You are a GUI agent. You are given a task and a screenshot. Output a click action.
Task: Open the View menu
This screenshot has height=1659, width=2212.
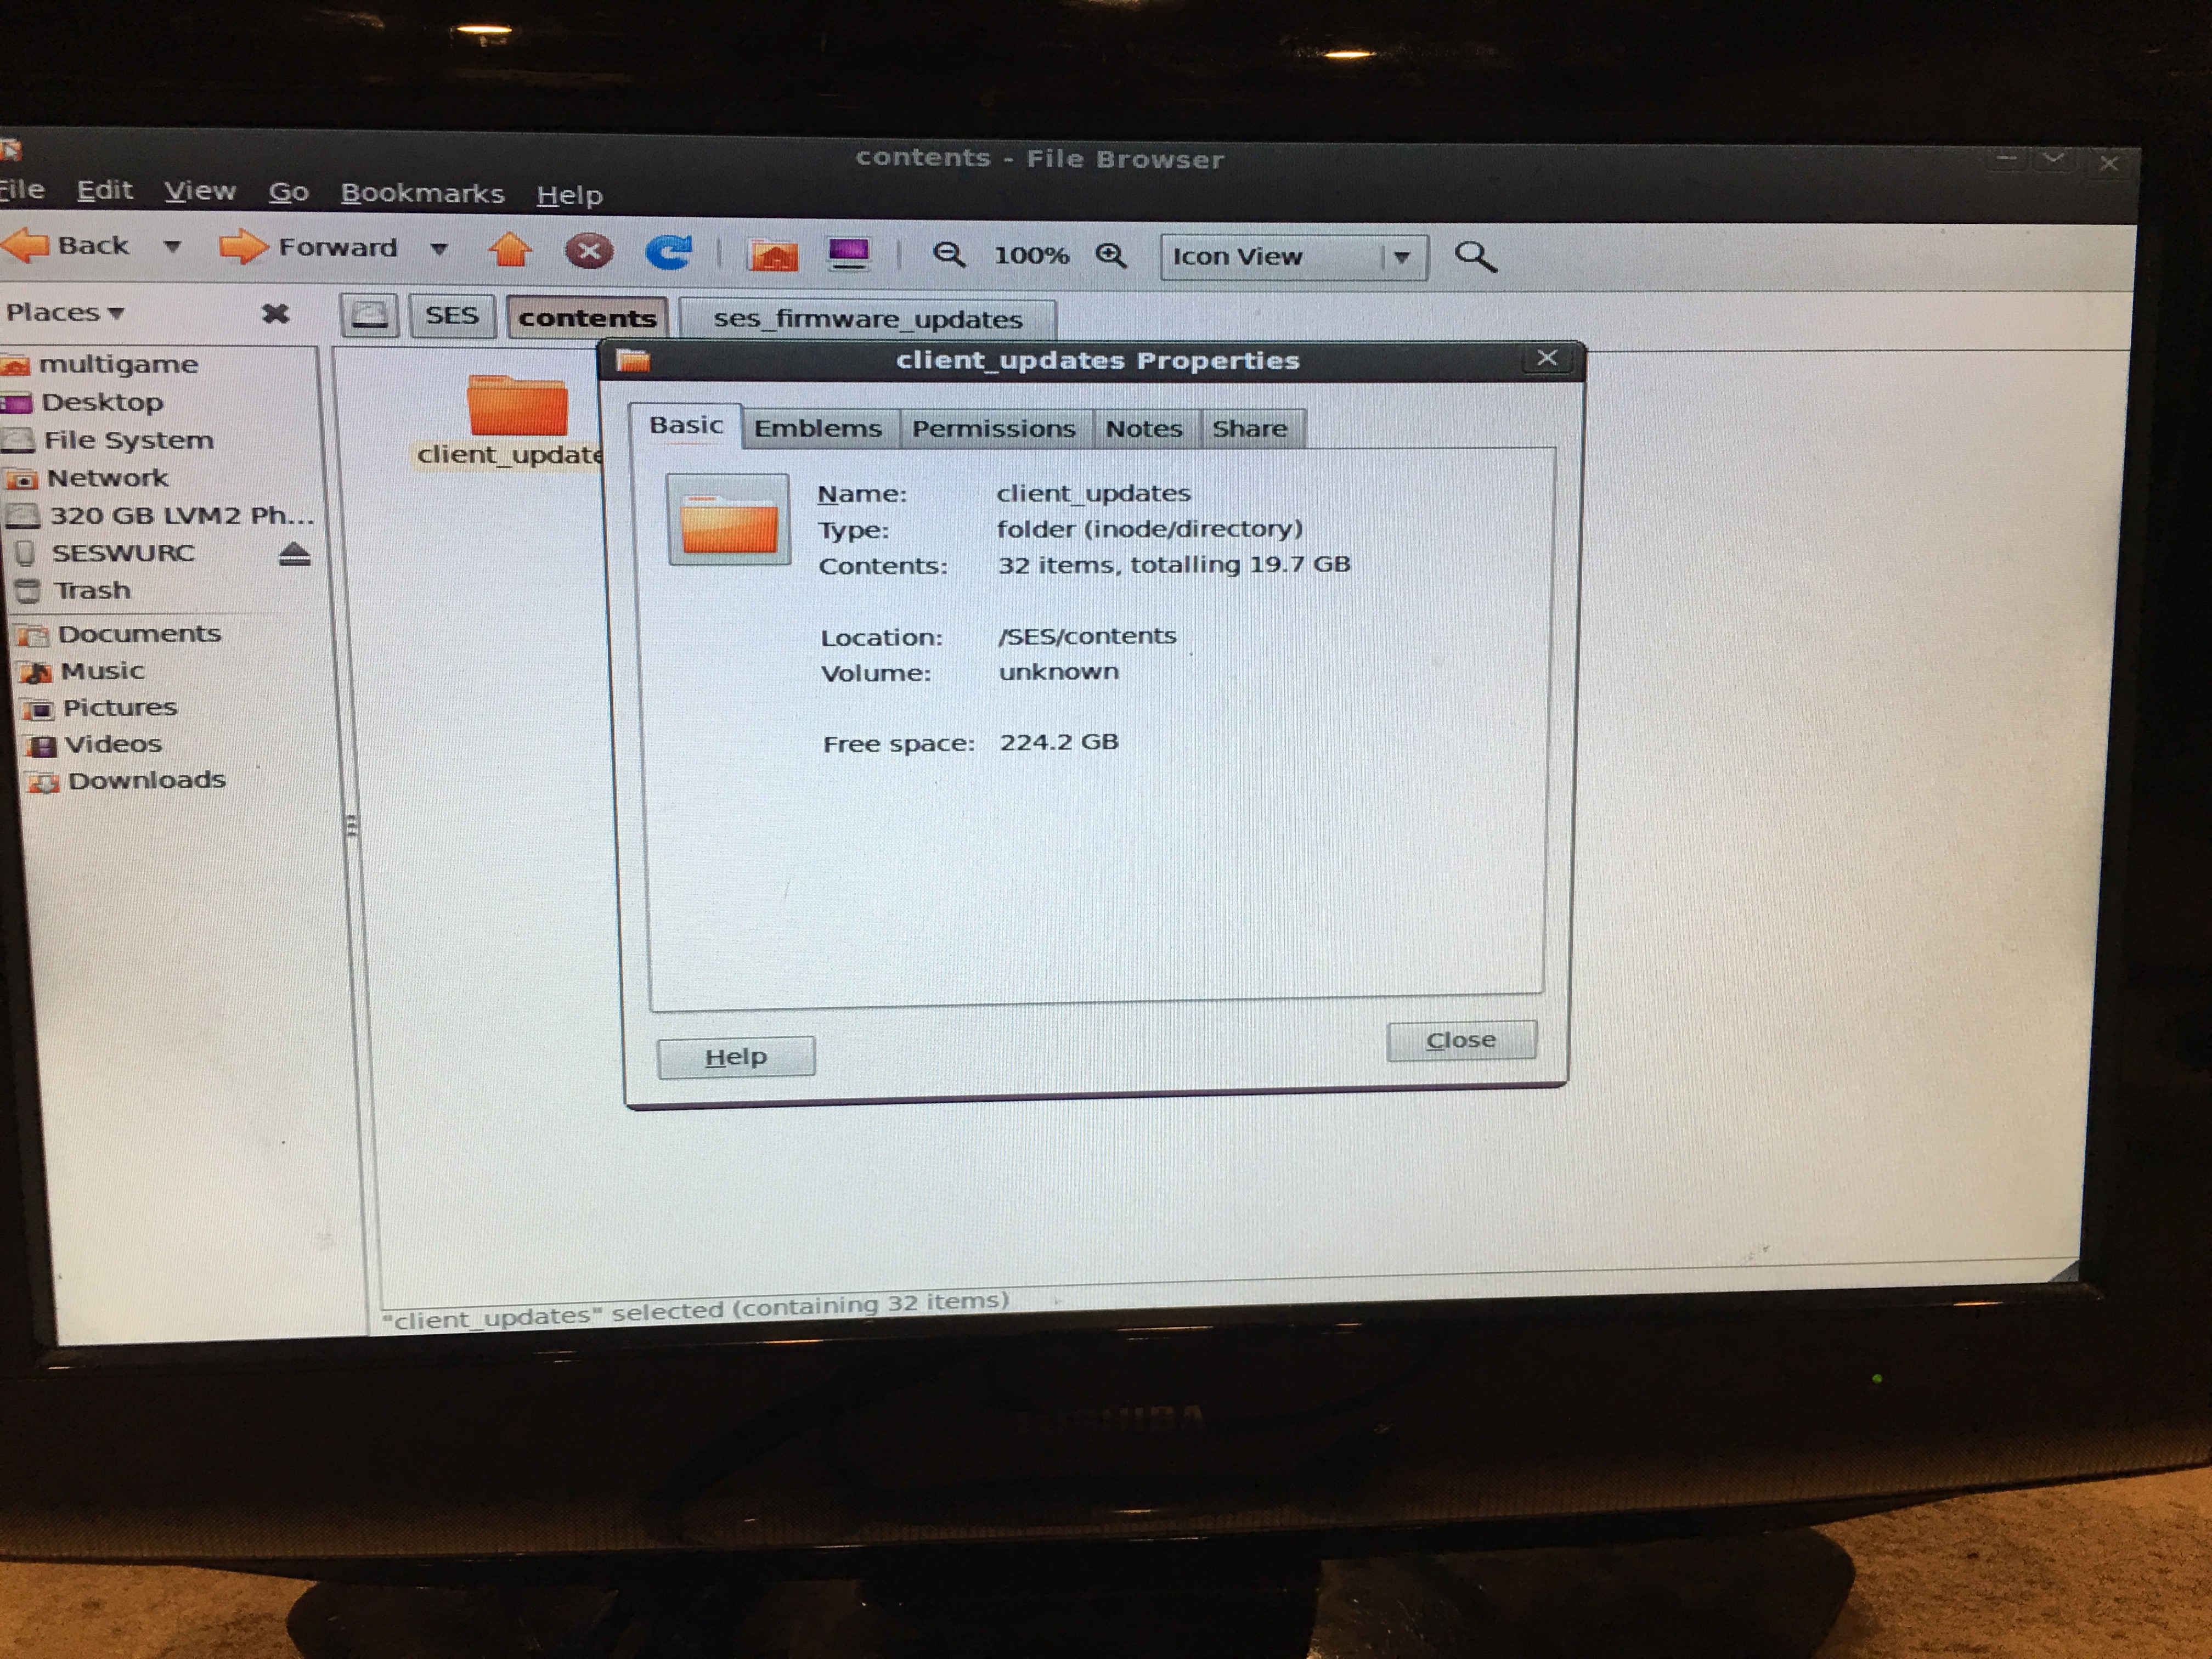[199, 191]
